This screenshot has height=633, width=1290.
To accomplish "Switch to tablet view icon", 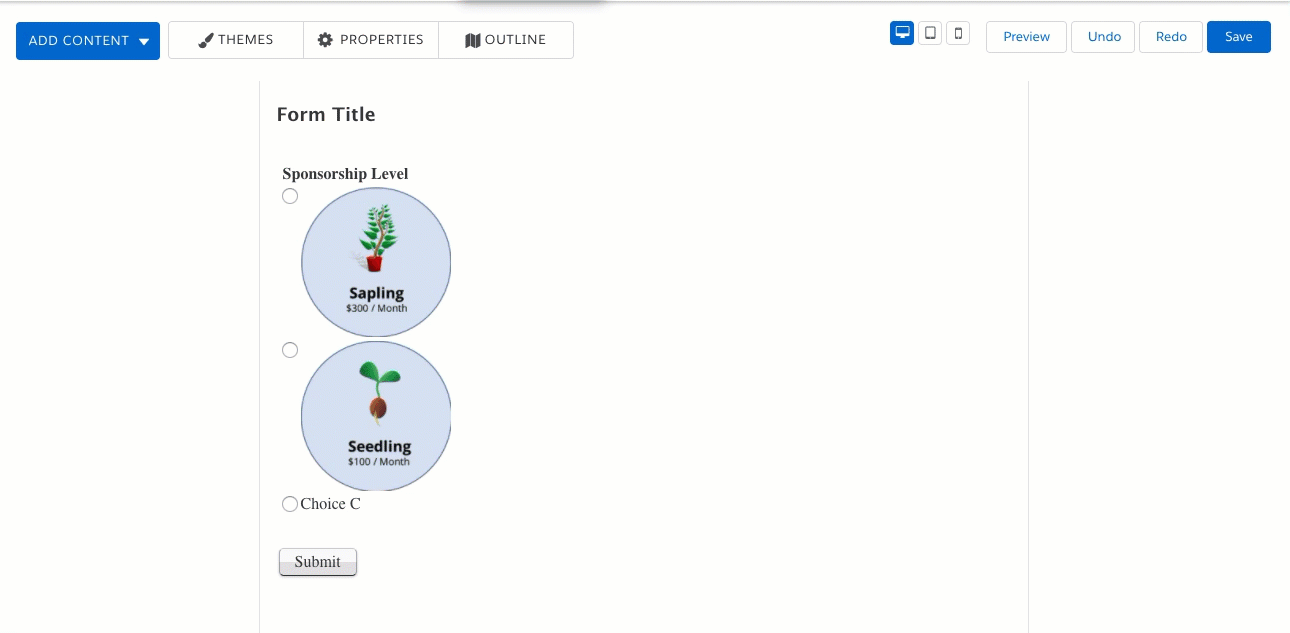I will tap(930, 33).
